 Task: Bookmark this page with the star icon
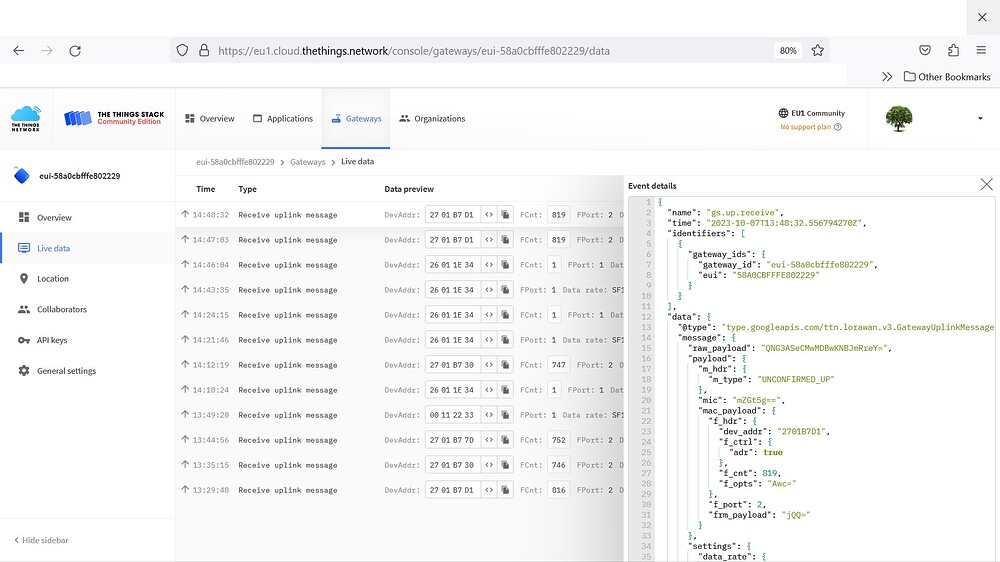click(818, 50)
